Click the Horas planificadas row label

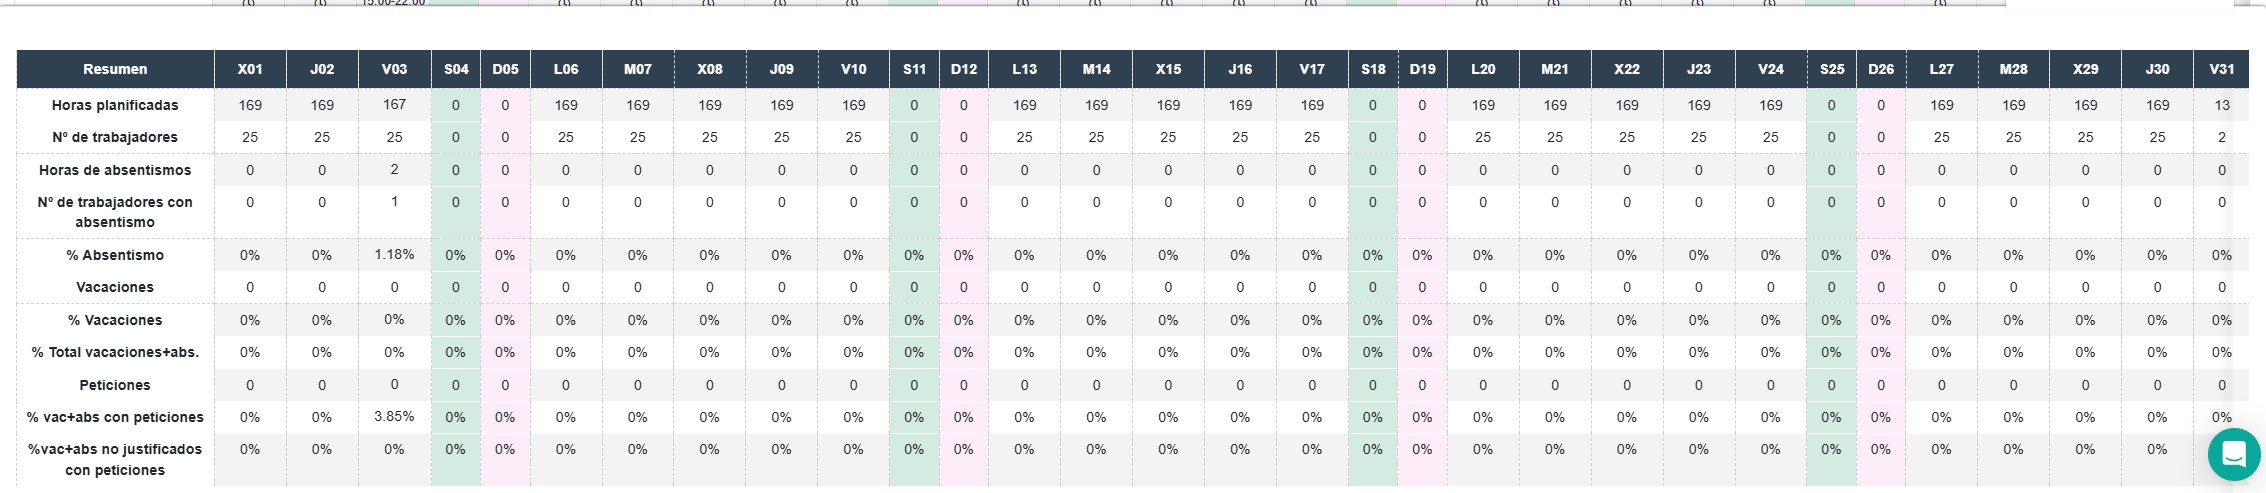click(115, 105)
